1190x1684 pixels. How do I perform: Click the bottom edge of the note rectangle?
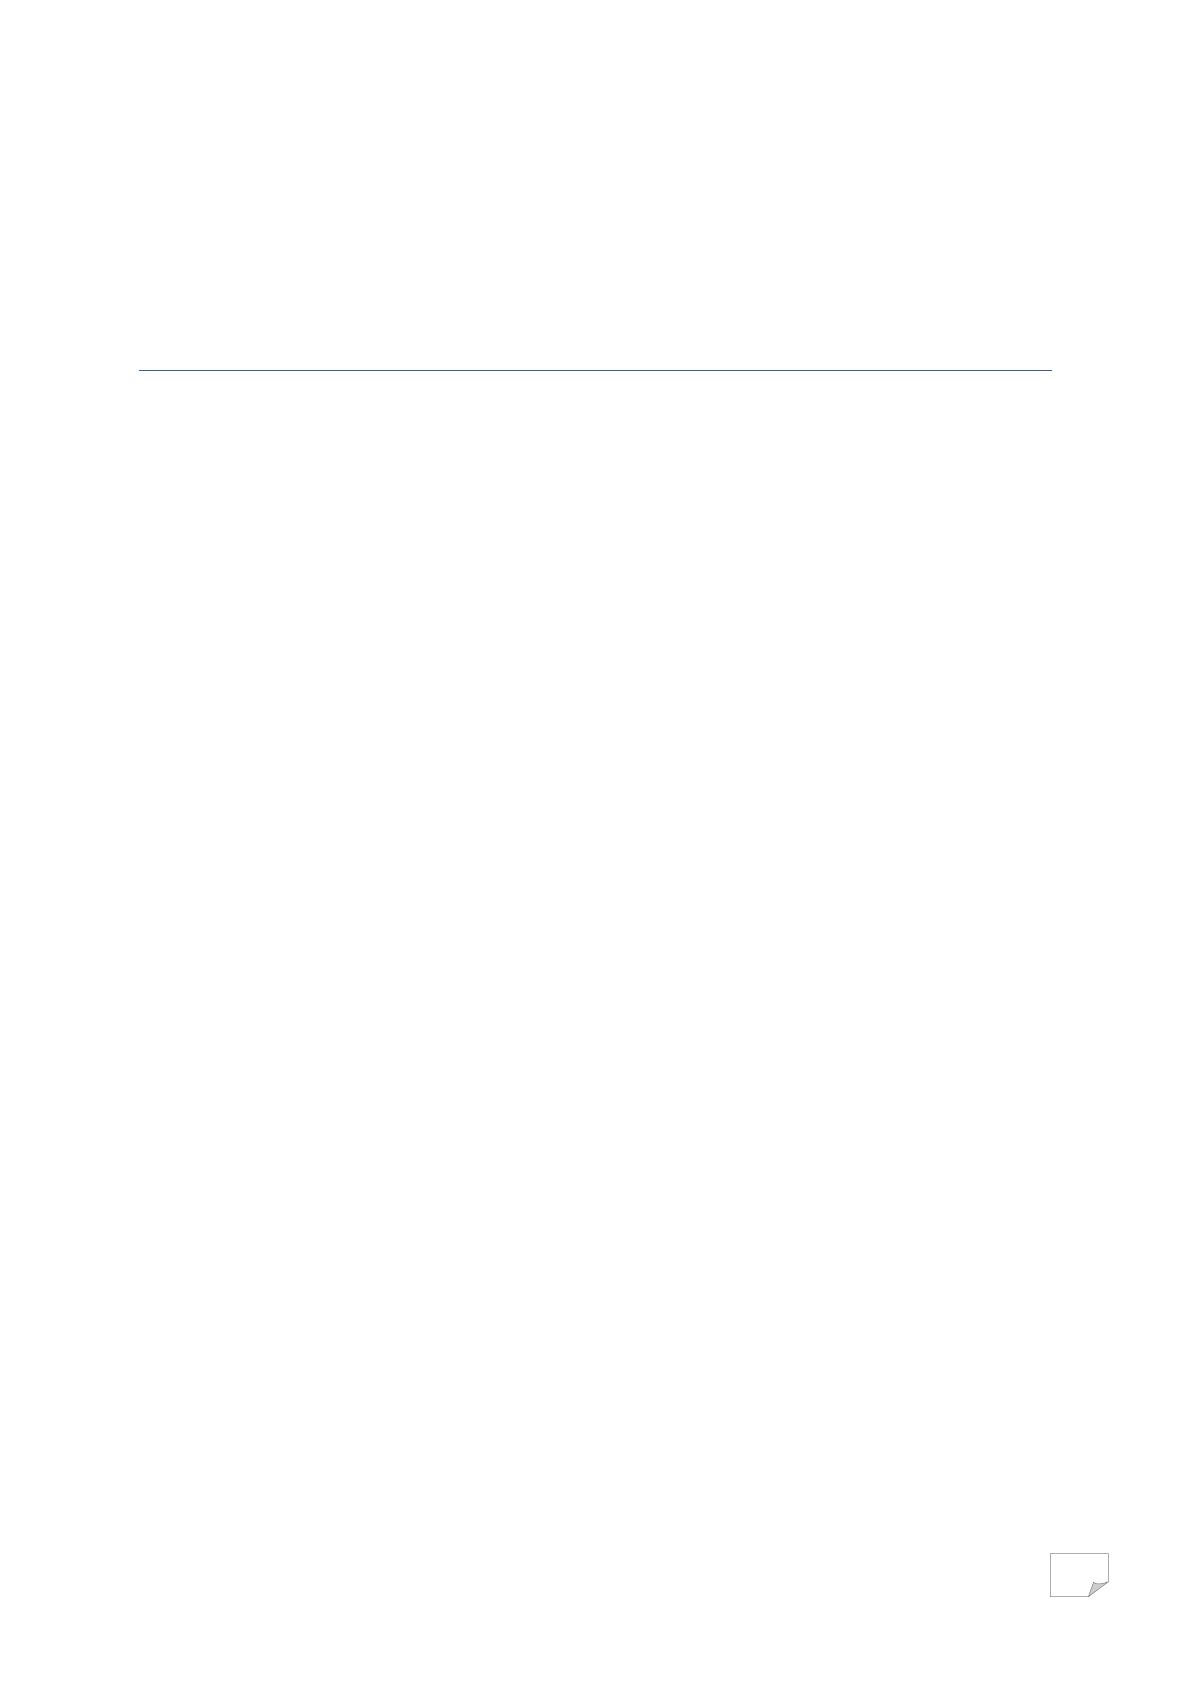point(1069,1596)
